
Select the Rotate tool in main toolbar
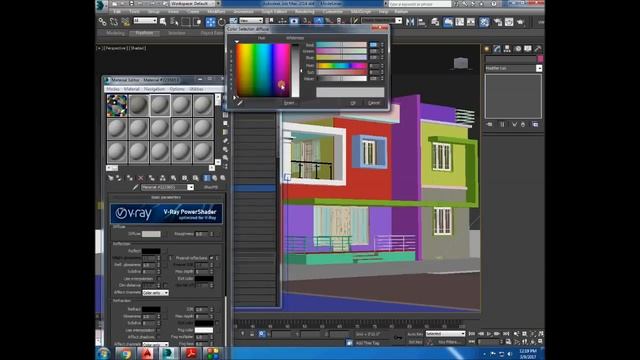coord(222,22)
